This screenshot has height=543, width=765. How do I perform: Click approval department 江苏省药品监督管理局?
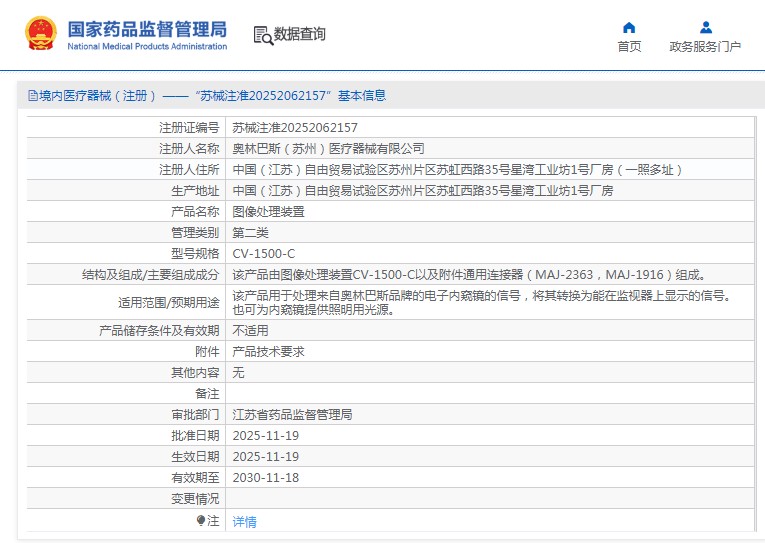point(292,414)
